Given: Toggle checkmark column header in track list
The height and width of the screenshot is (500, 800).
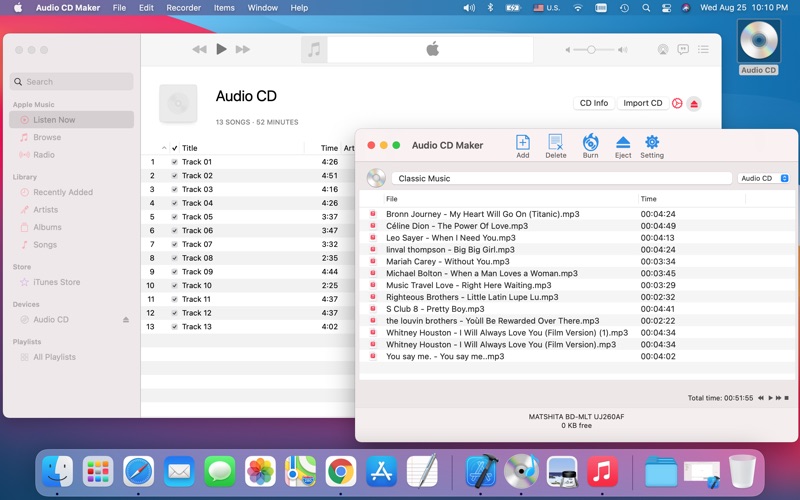Looking at the screenshot, I should coord(174,148).
